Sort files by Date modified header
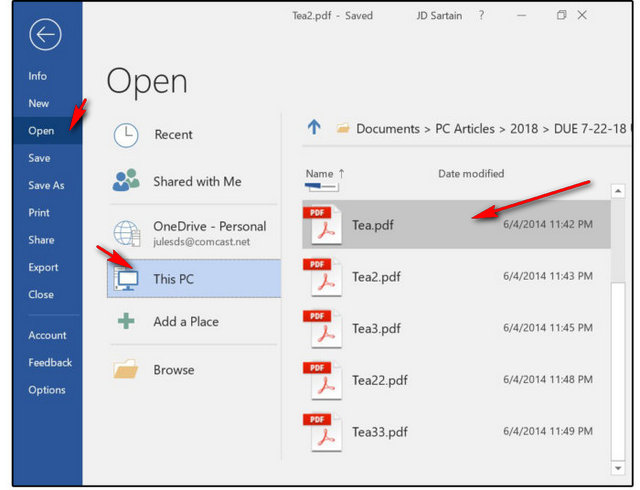Image resolution: width=640 pixels, height=490 pixels. tap(471, 174)
